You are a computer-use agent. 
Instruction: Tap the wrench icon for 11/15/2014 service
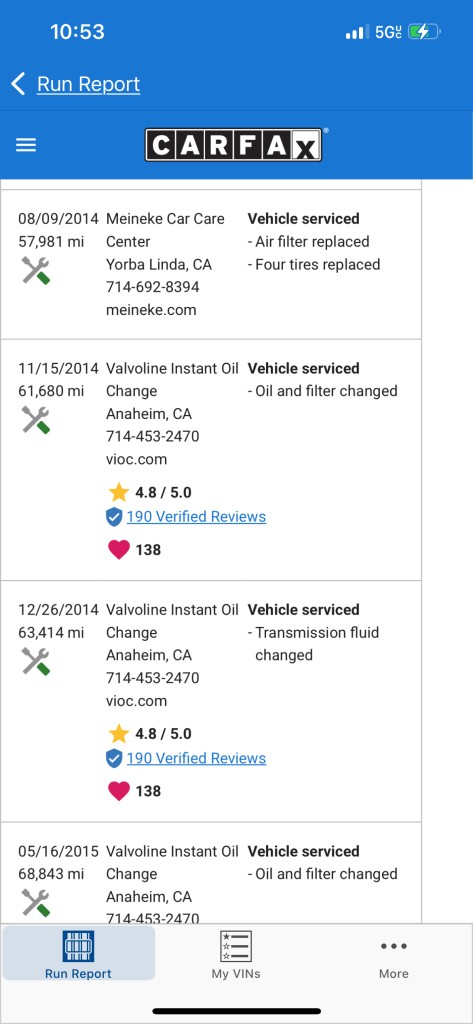(x=35, y=419)
